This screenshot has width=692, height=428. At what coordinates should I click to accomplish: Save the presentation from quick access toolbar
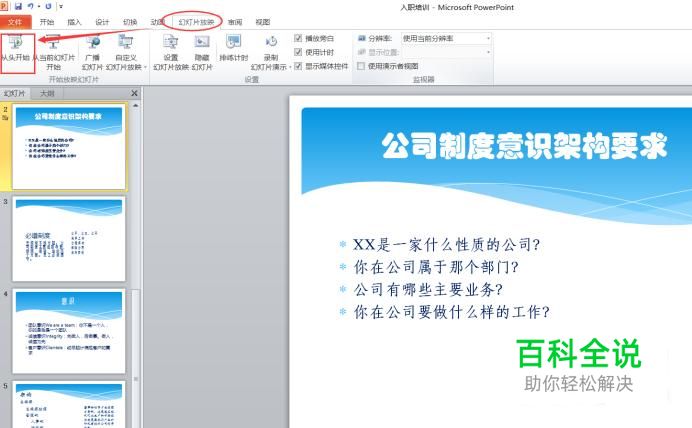pos(18,6)
